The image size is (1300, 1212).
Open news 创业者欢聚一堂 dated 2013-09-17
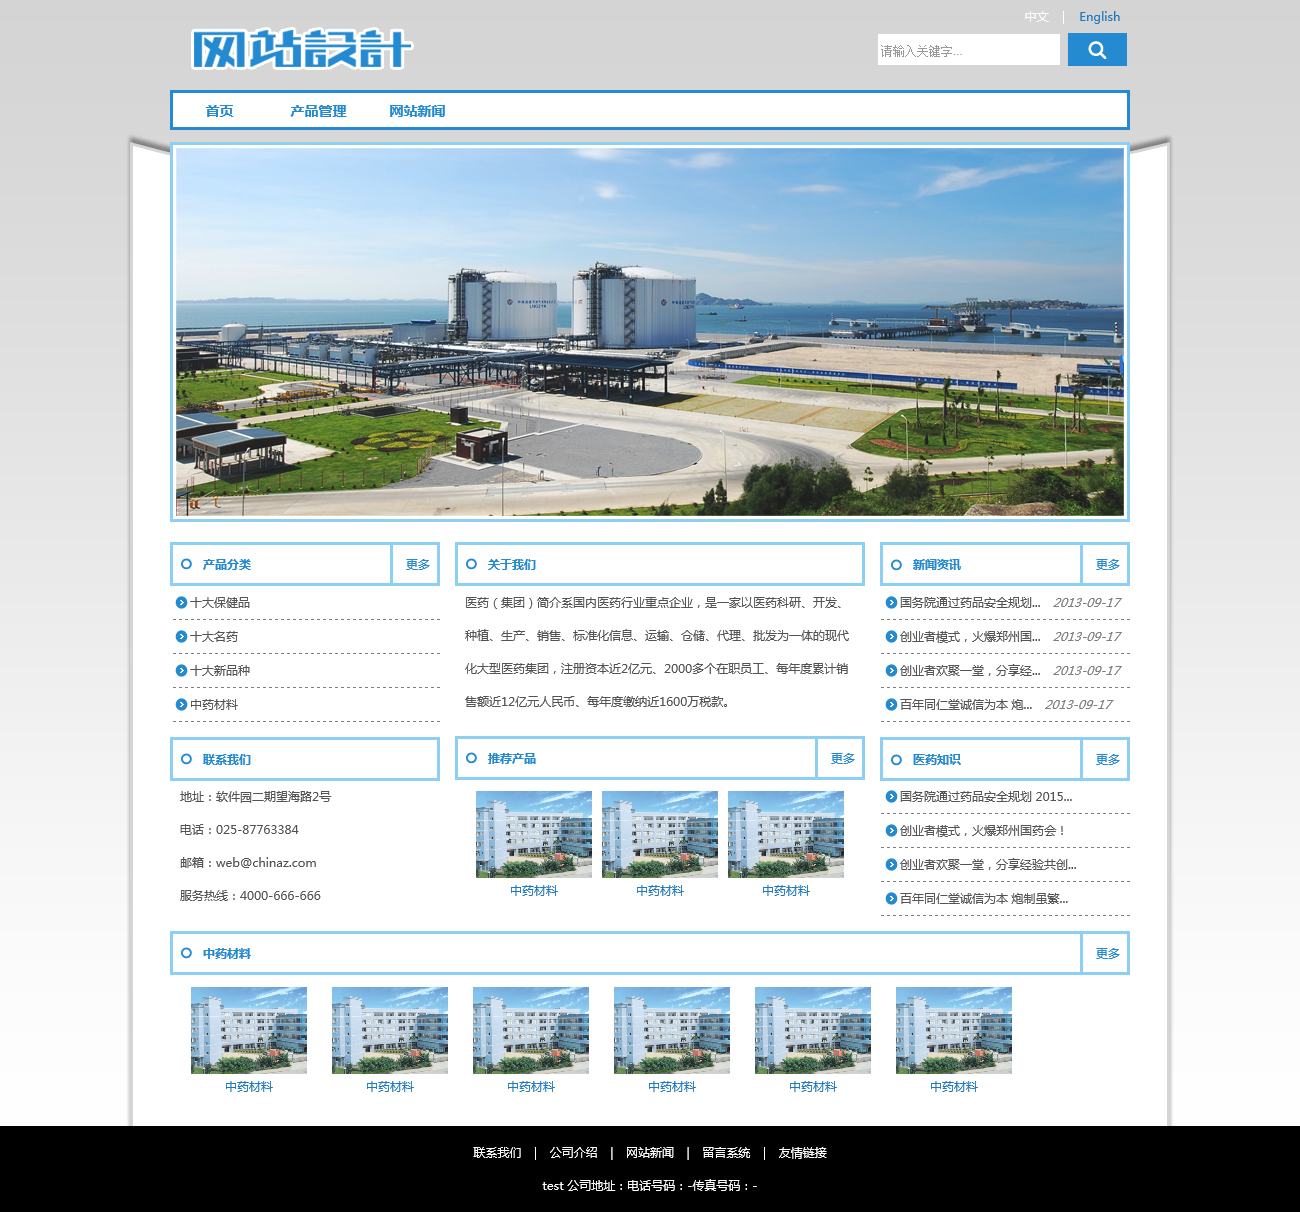(969, 670)
